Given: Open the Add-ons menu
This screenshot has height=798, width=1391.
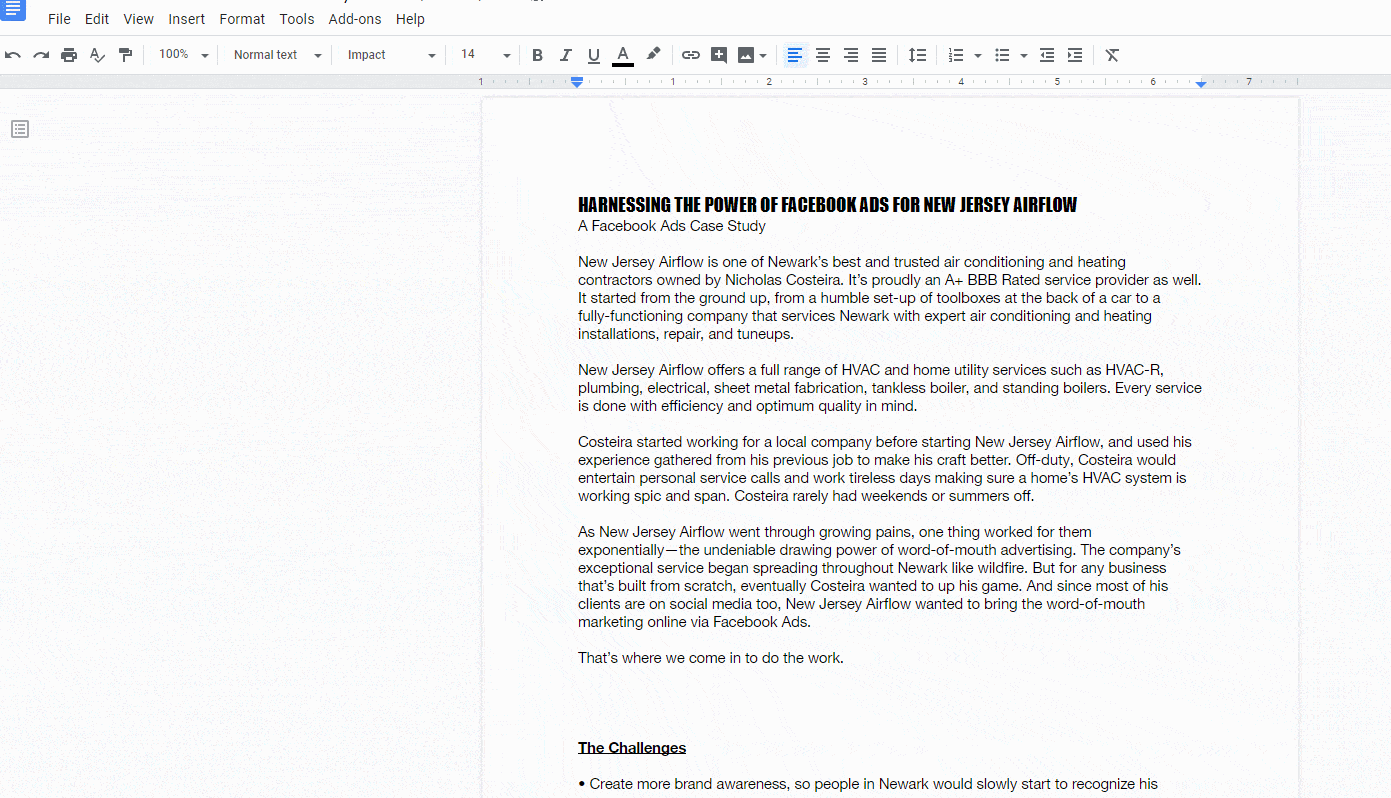Looking at the screenshot, I should 355,19.
